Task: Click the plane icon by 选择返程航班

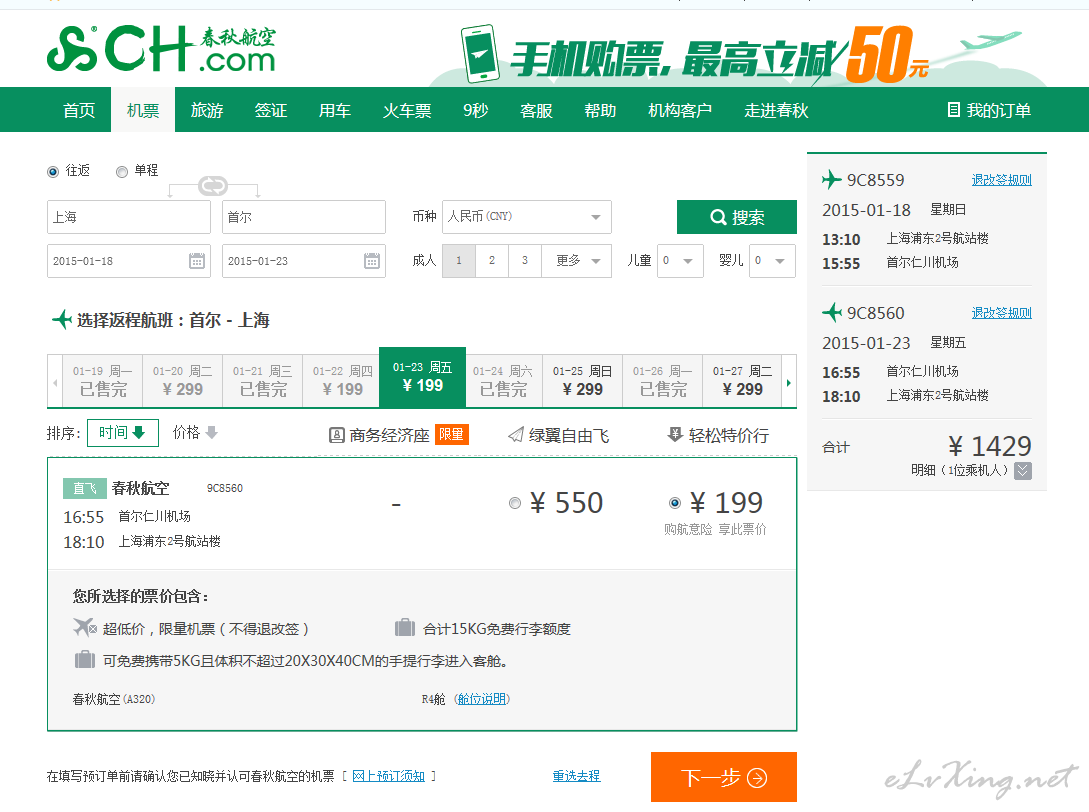Action: [62, 320]
